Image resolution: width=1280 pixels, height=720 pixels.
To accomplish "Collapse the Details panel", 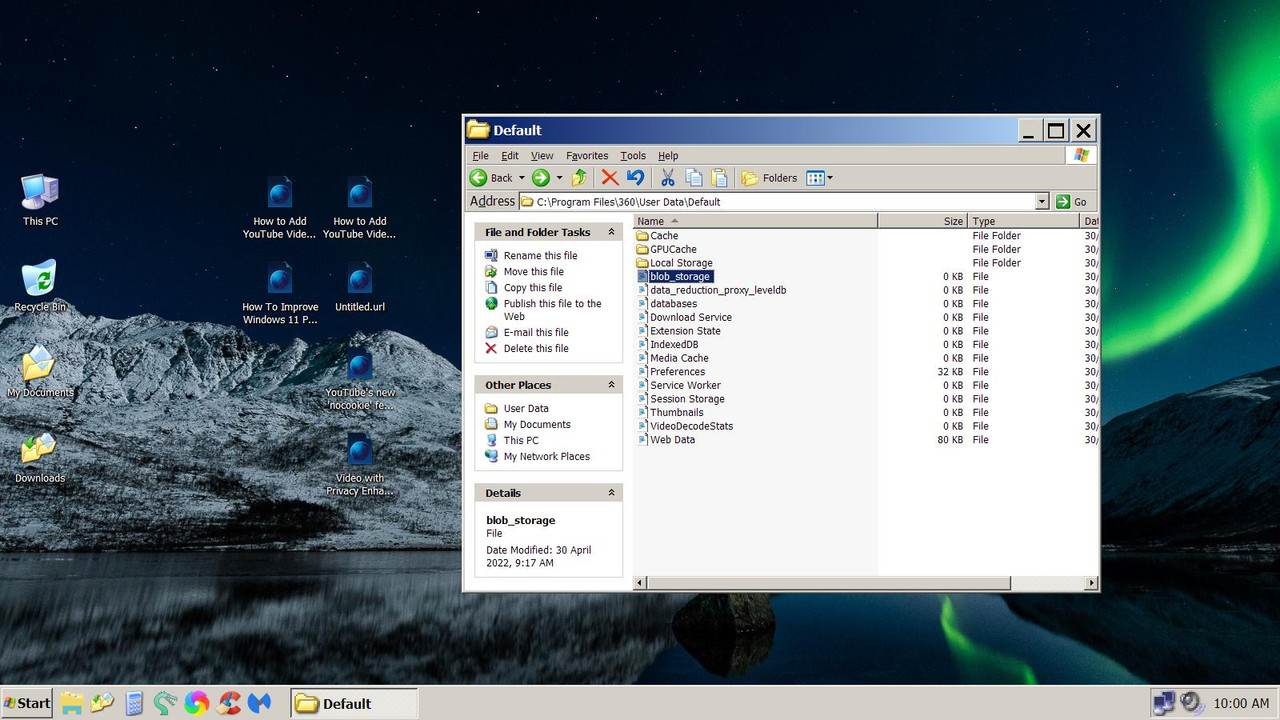I will tap(611, 493).
